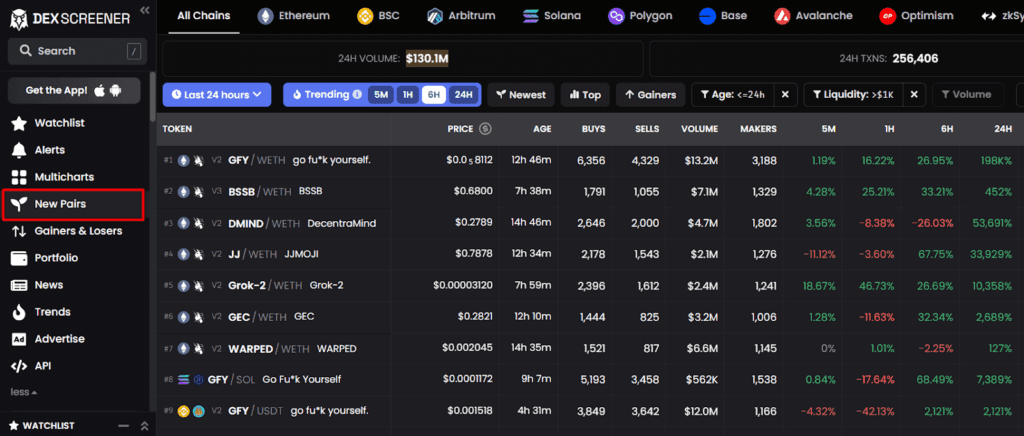Select the Polygon chain tab
The image size is (1024, 436).
click(x=639, y=16)
